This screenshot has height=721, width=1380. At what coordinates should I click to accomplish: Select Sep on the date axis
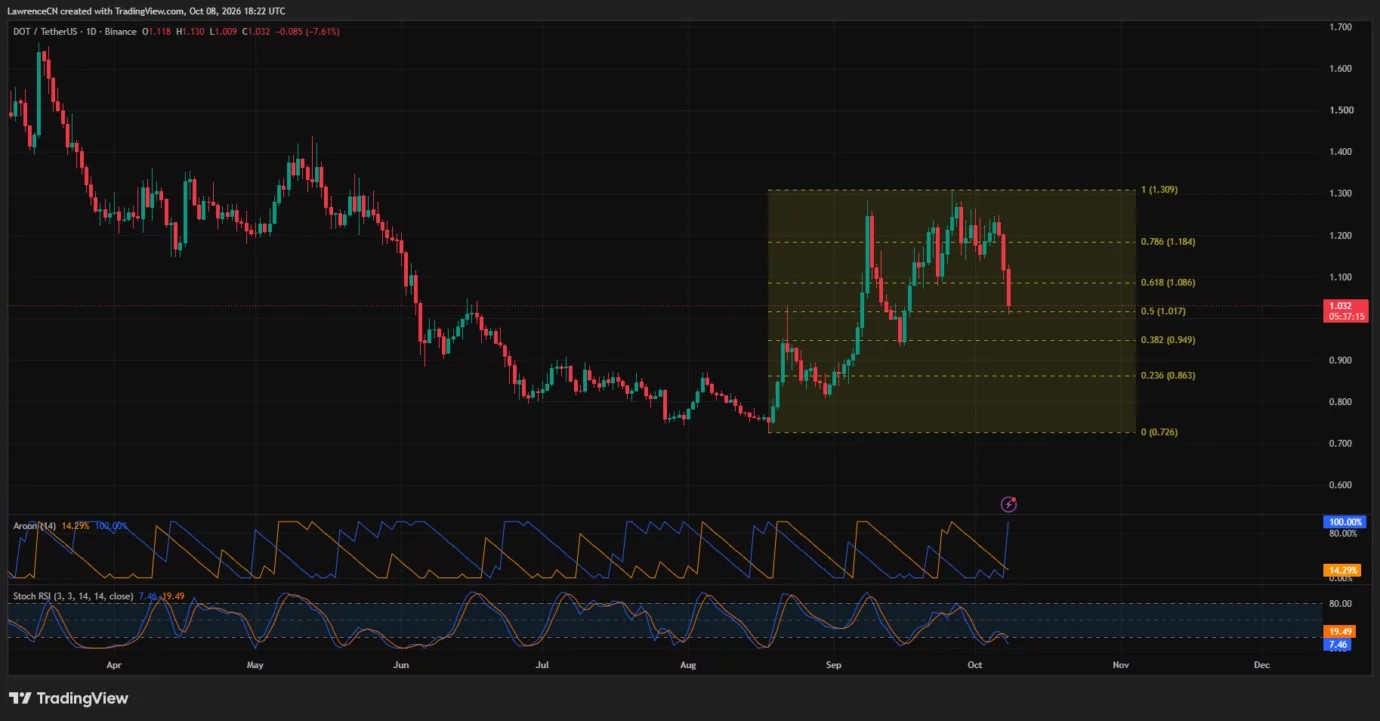click(833, 664)
